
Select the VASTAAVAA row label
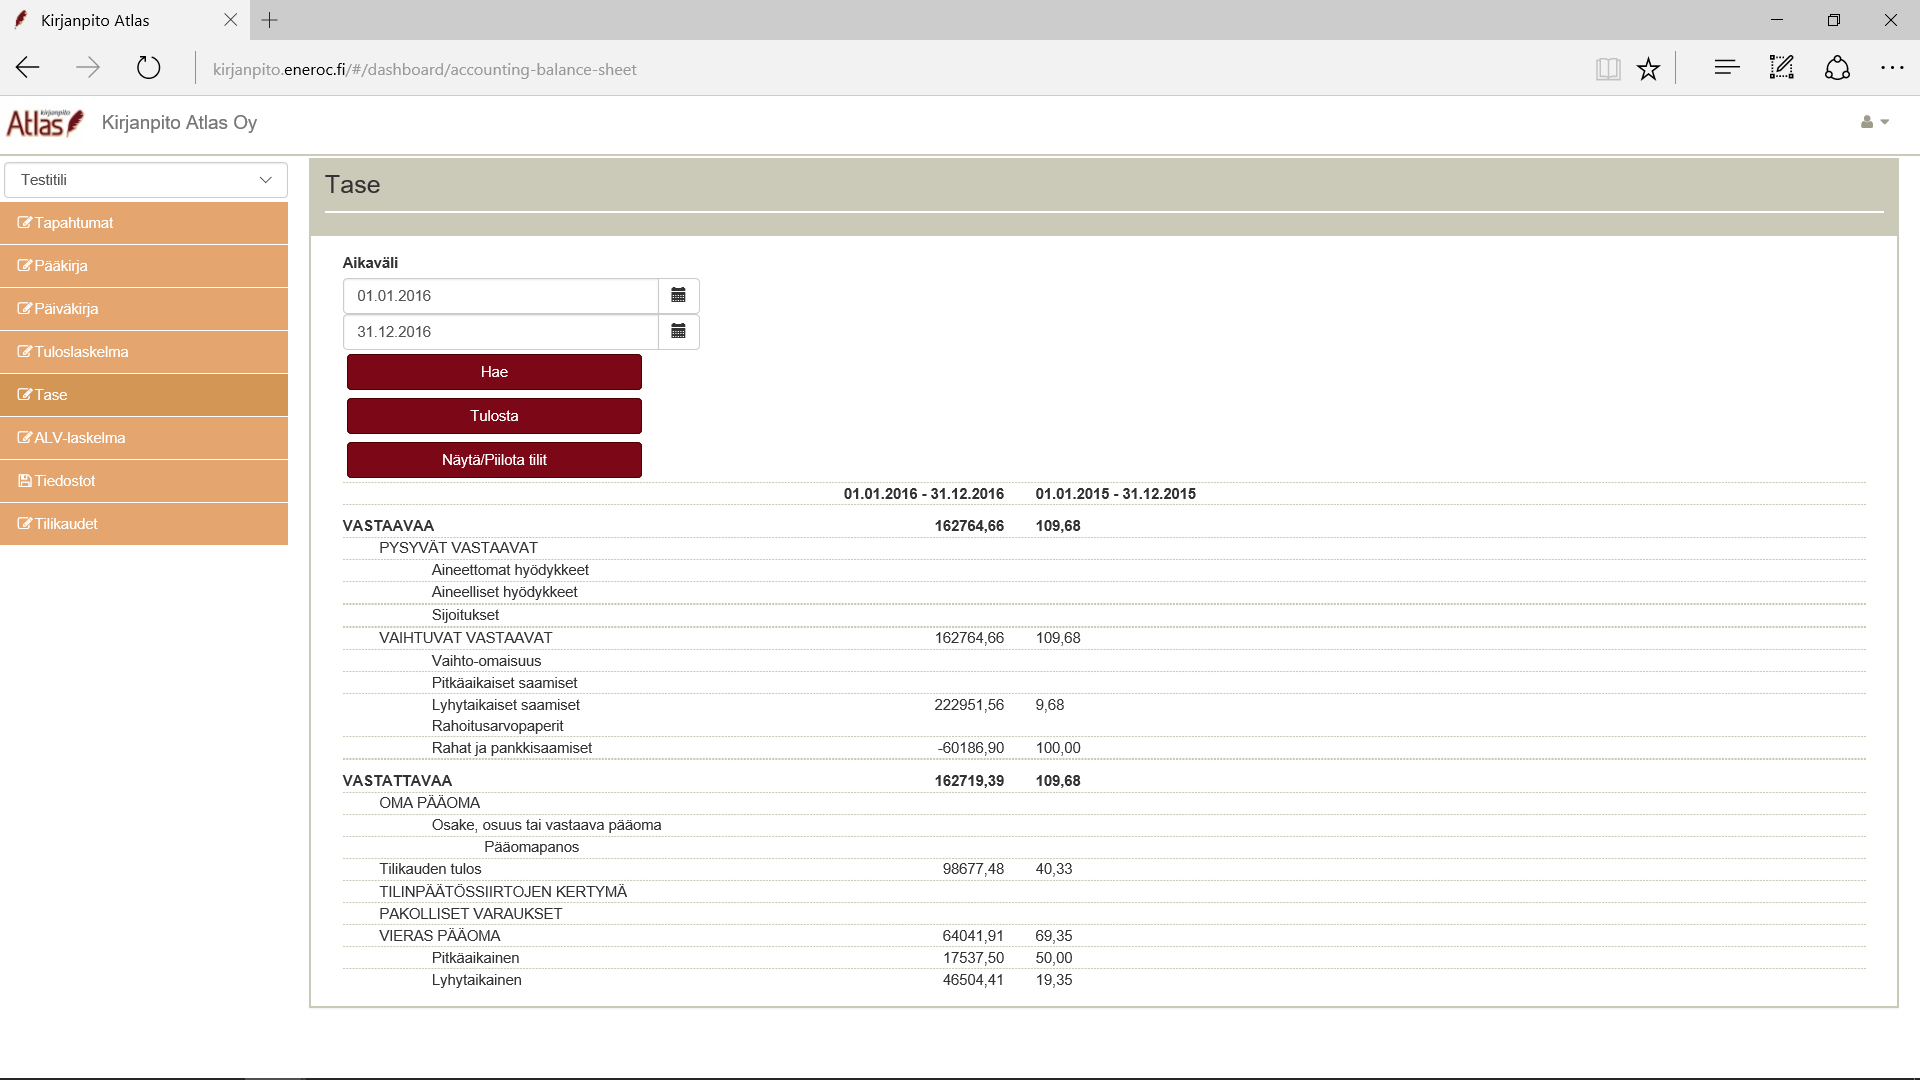388,526
